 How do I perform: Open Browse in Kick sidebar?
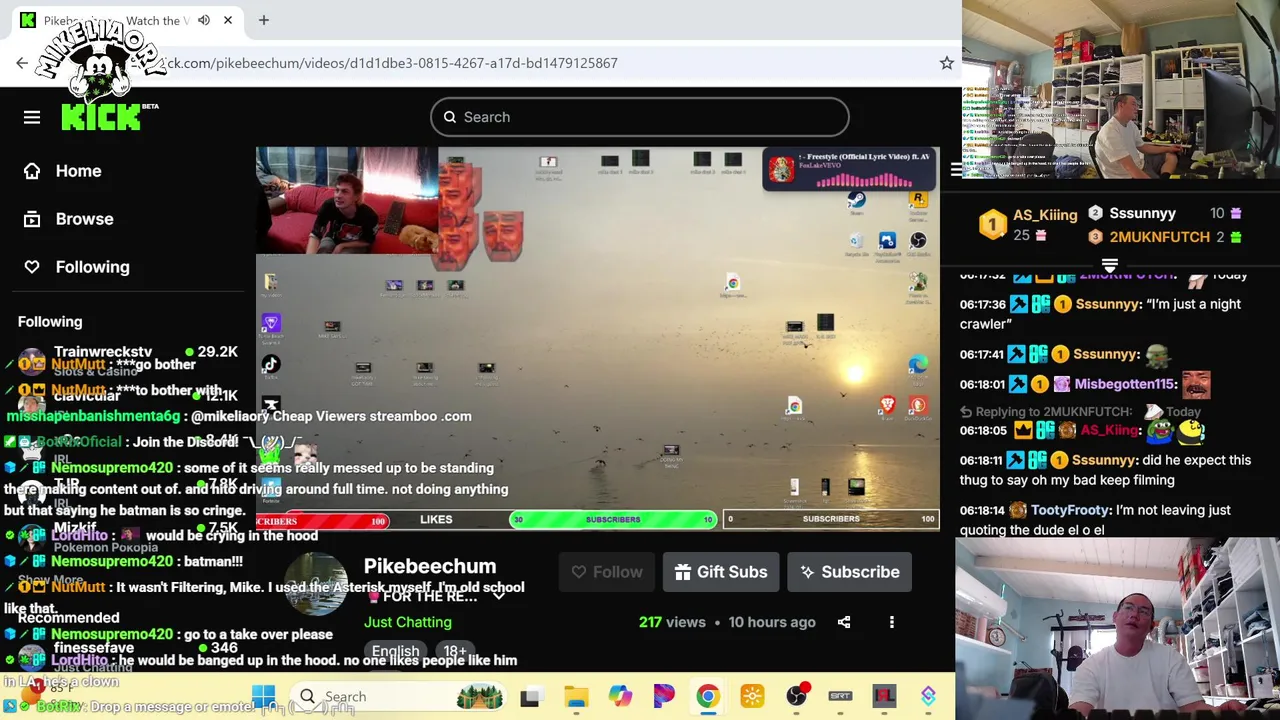coord(84,219)
